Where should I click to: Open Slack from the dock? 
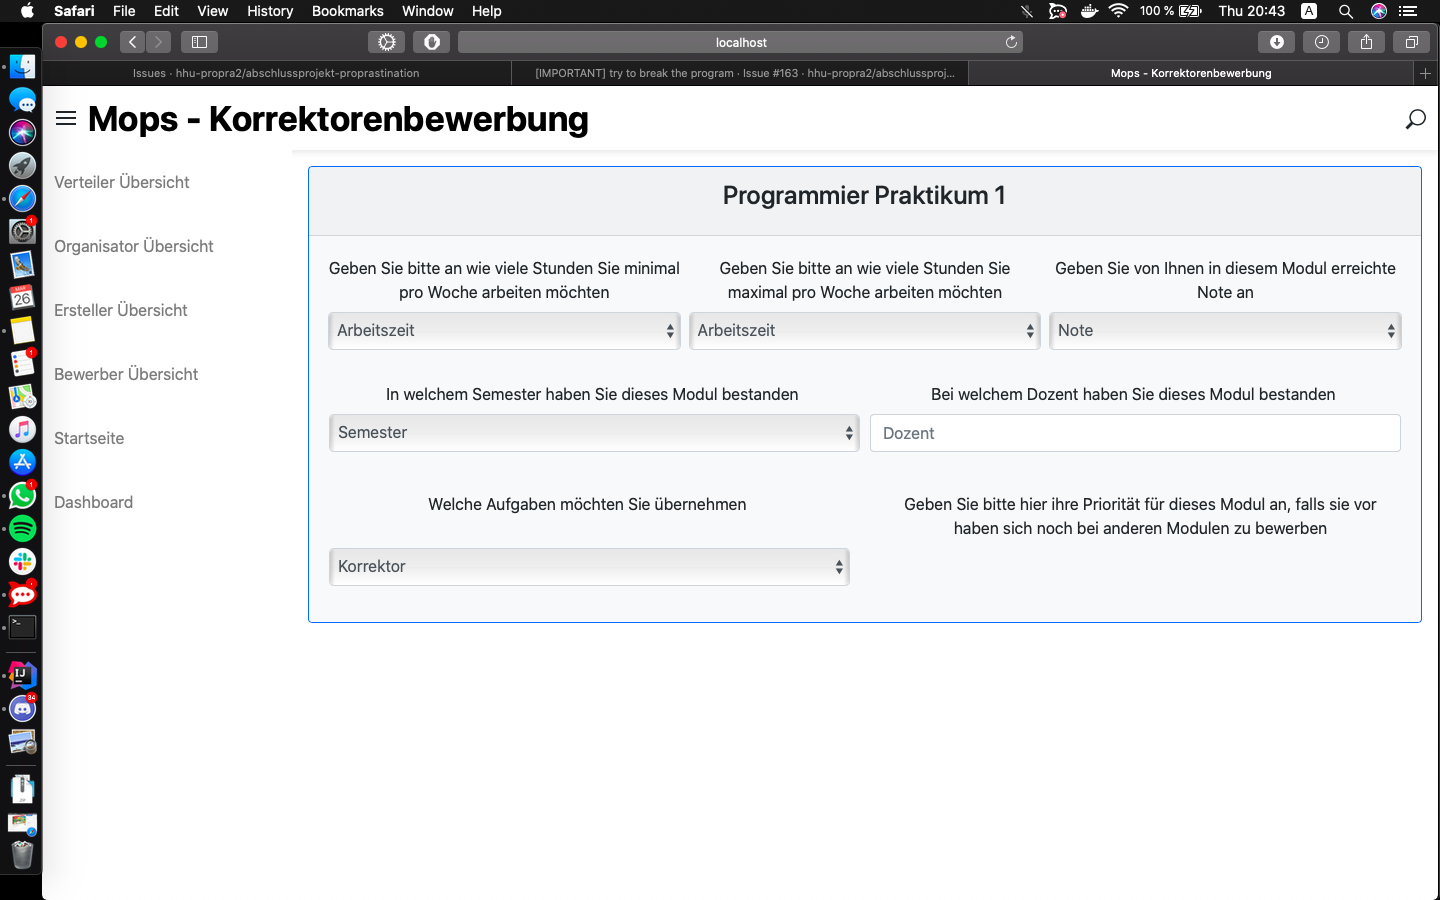[22, 561]
